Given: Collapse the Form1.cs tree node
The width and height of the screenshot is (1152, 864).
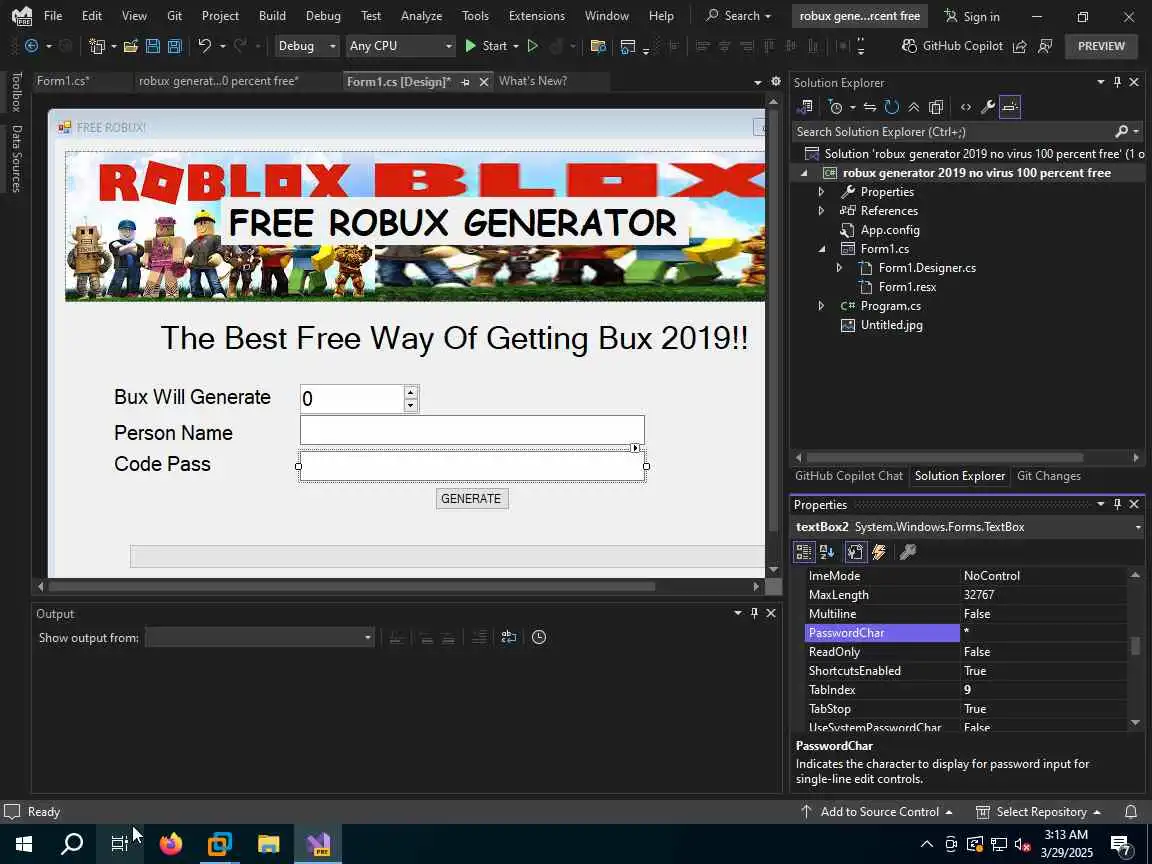Looking at the screenshot, I should [x=821, y=249].
